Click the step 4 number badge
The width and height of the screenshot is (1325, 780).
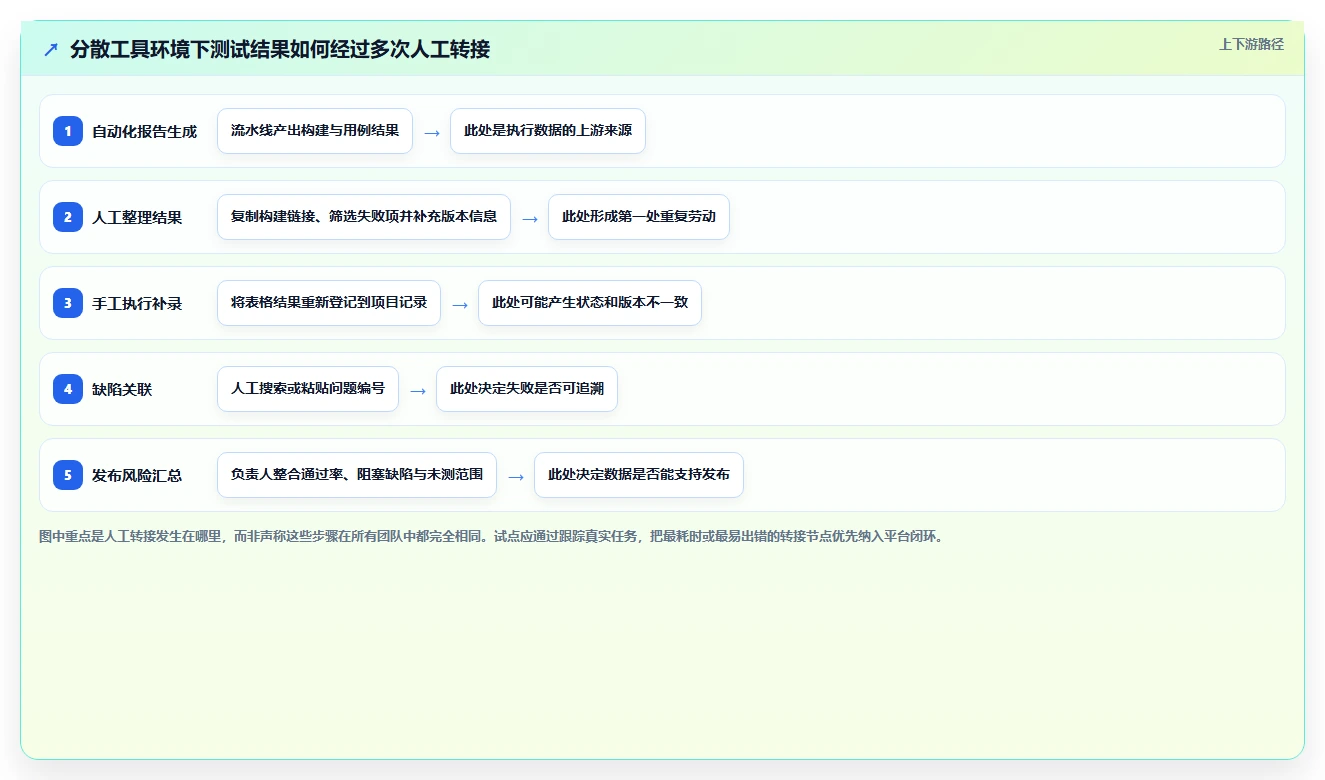coord(68,389)
